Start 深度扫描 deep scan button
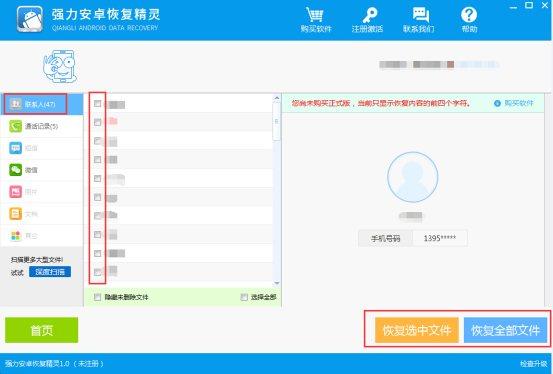This screenshot has height=374, width=553. (x=50, y=272)
